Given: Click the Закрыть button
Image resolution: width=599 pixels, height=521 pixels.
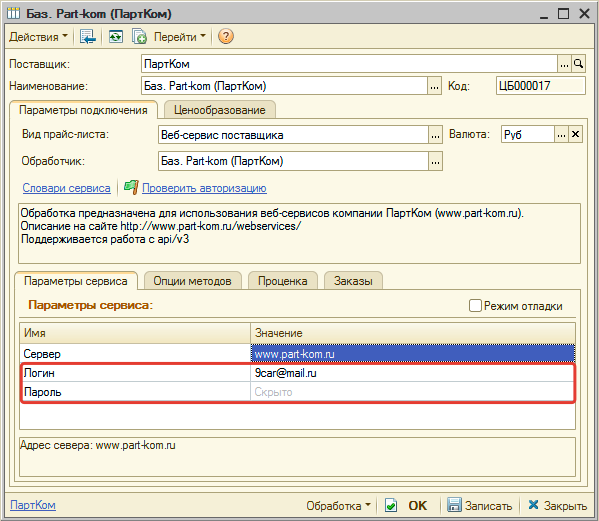Looking at the screenshot, I should click(558, 506).
